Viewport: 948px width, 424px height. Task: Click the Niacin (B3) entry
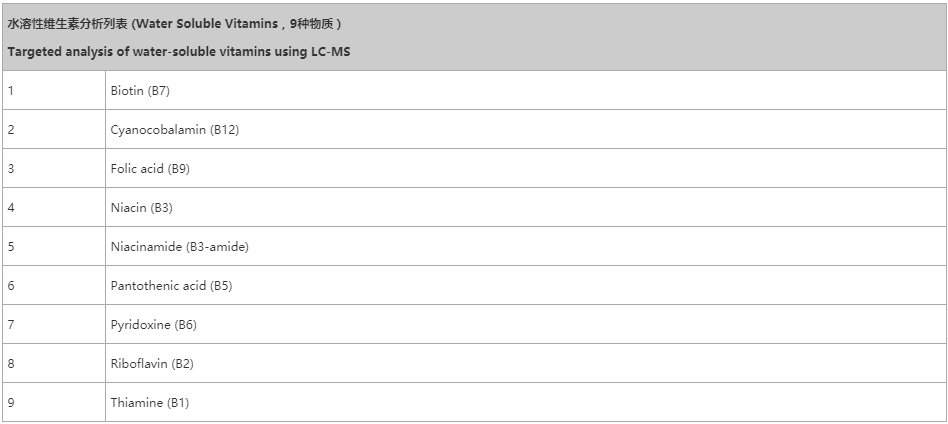pyautogui.click(x=142, y=208)
